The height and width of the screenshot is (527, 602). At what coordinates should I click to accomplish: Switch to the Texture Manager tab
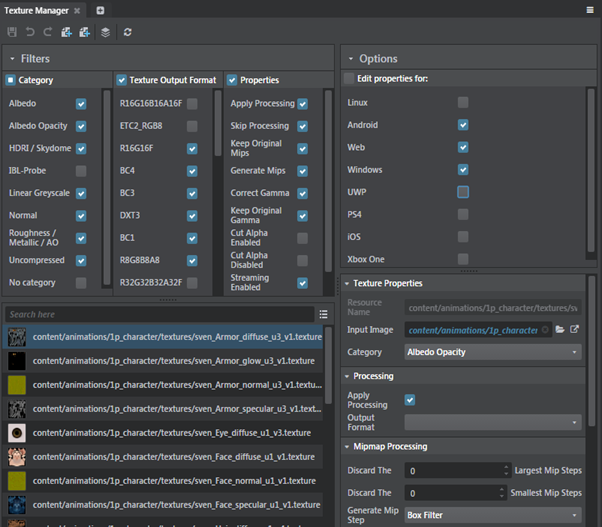point(35,10)
